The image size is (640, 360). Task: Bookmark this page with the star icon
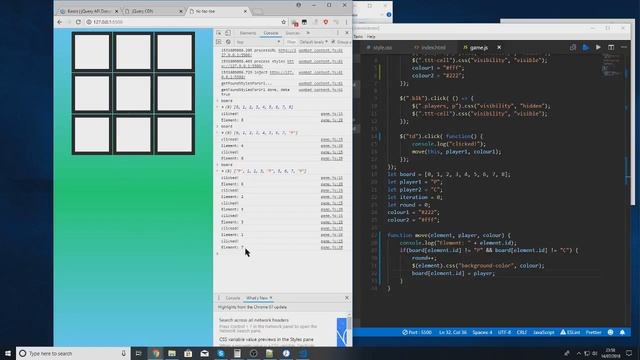coord(283,22)
